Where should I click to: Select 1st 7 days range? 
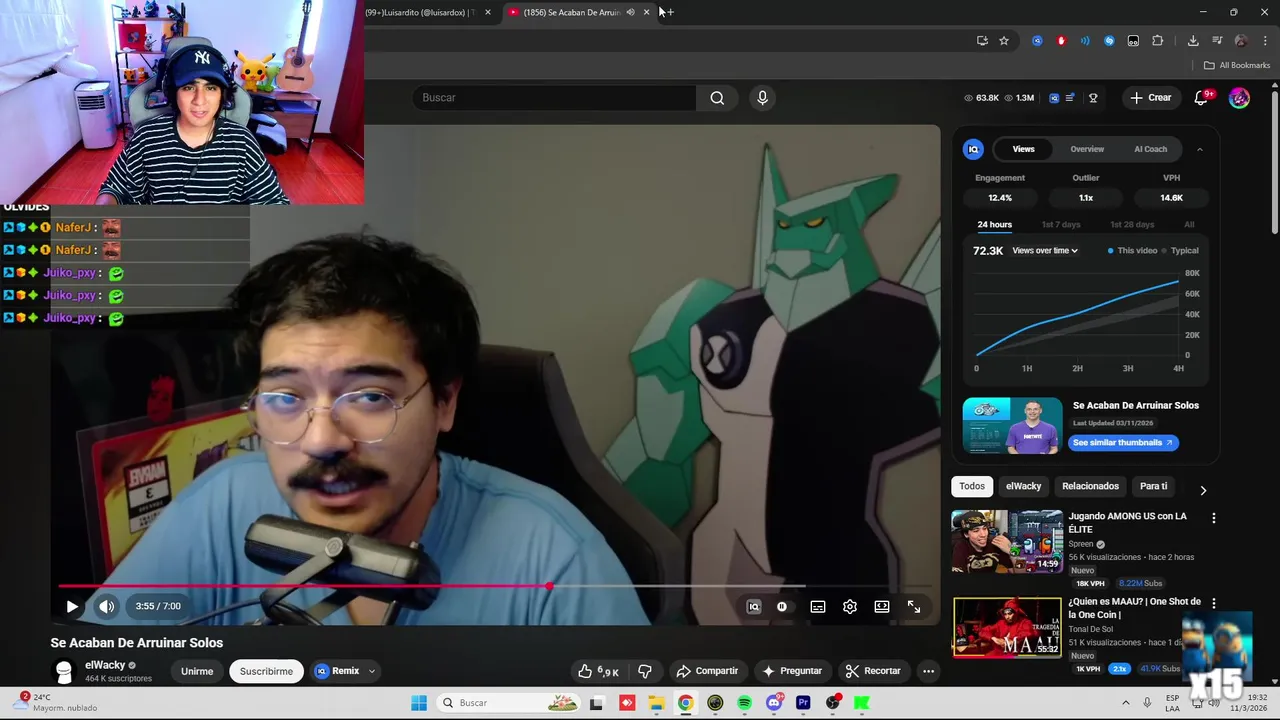tap(1061, 224)
